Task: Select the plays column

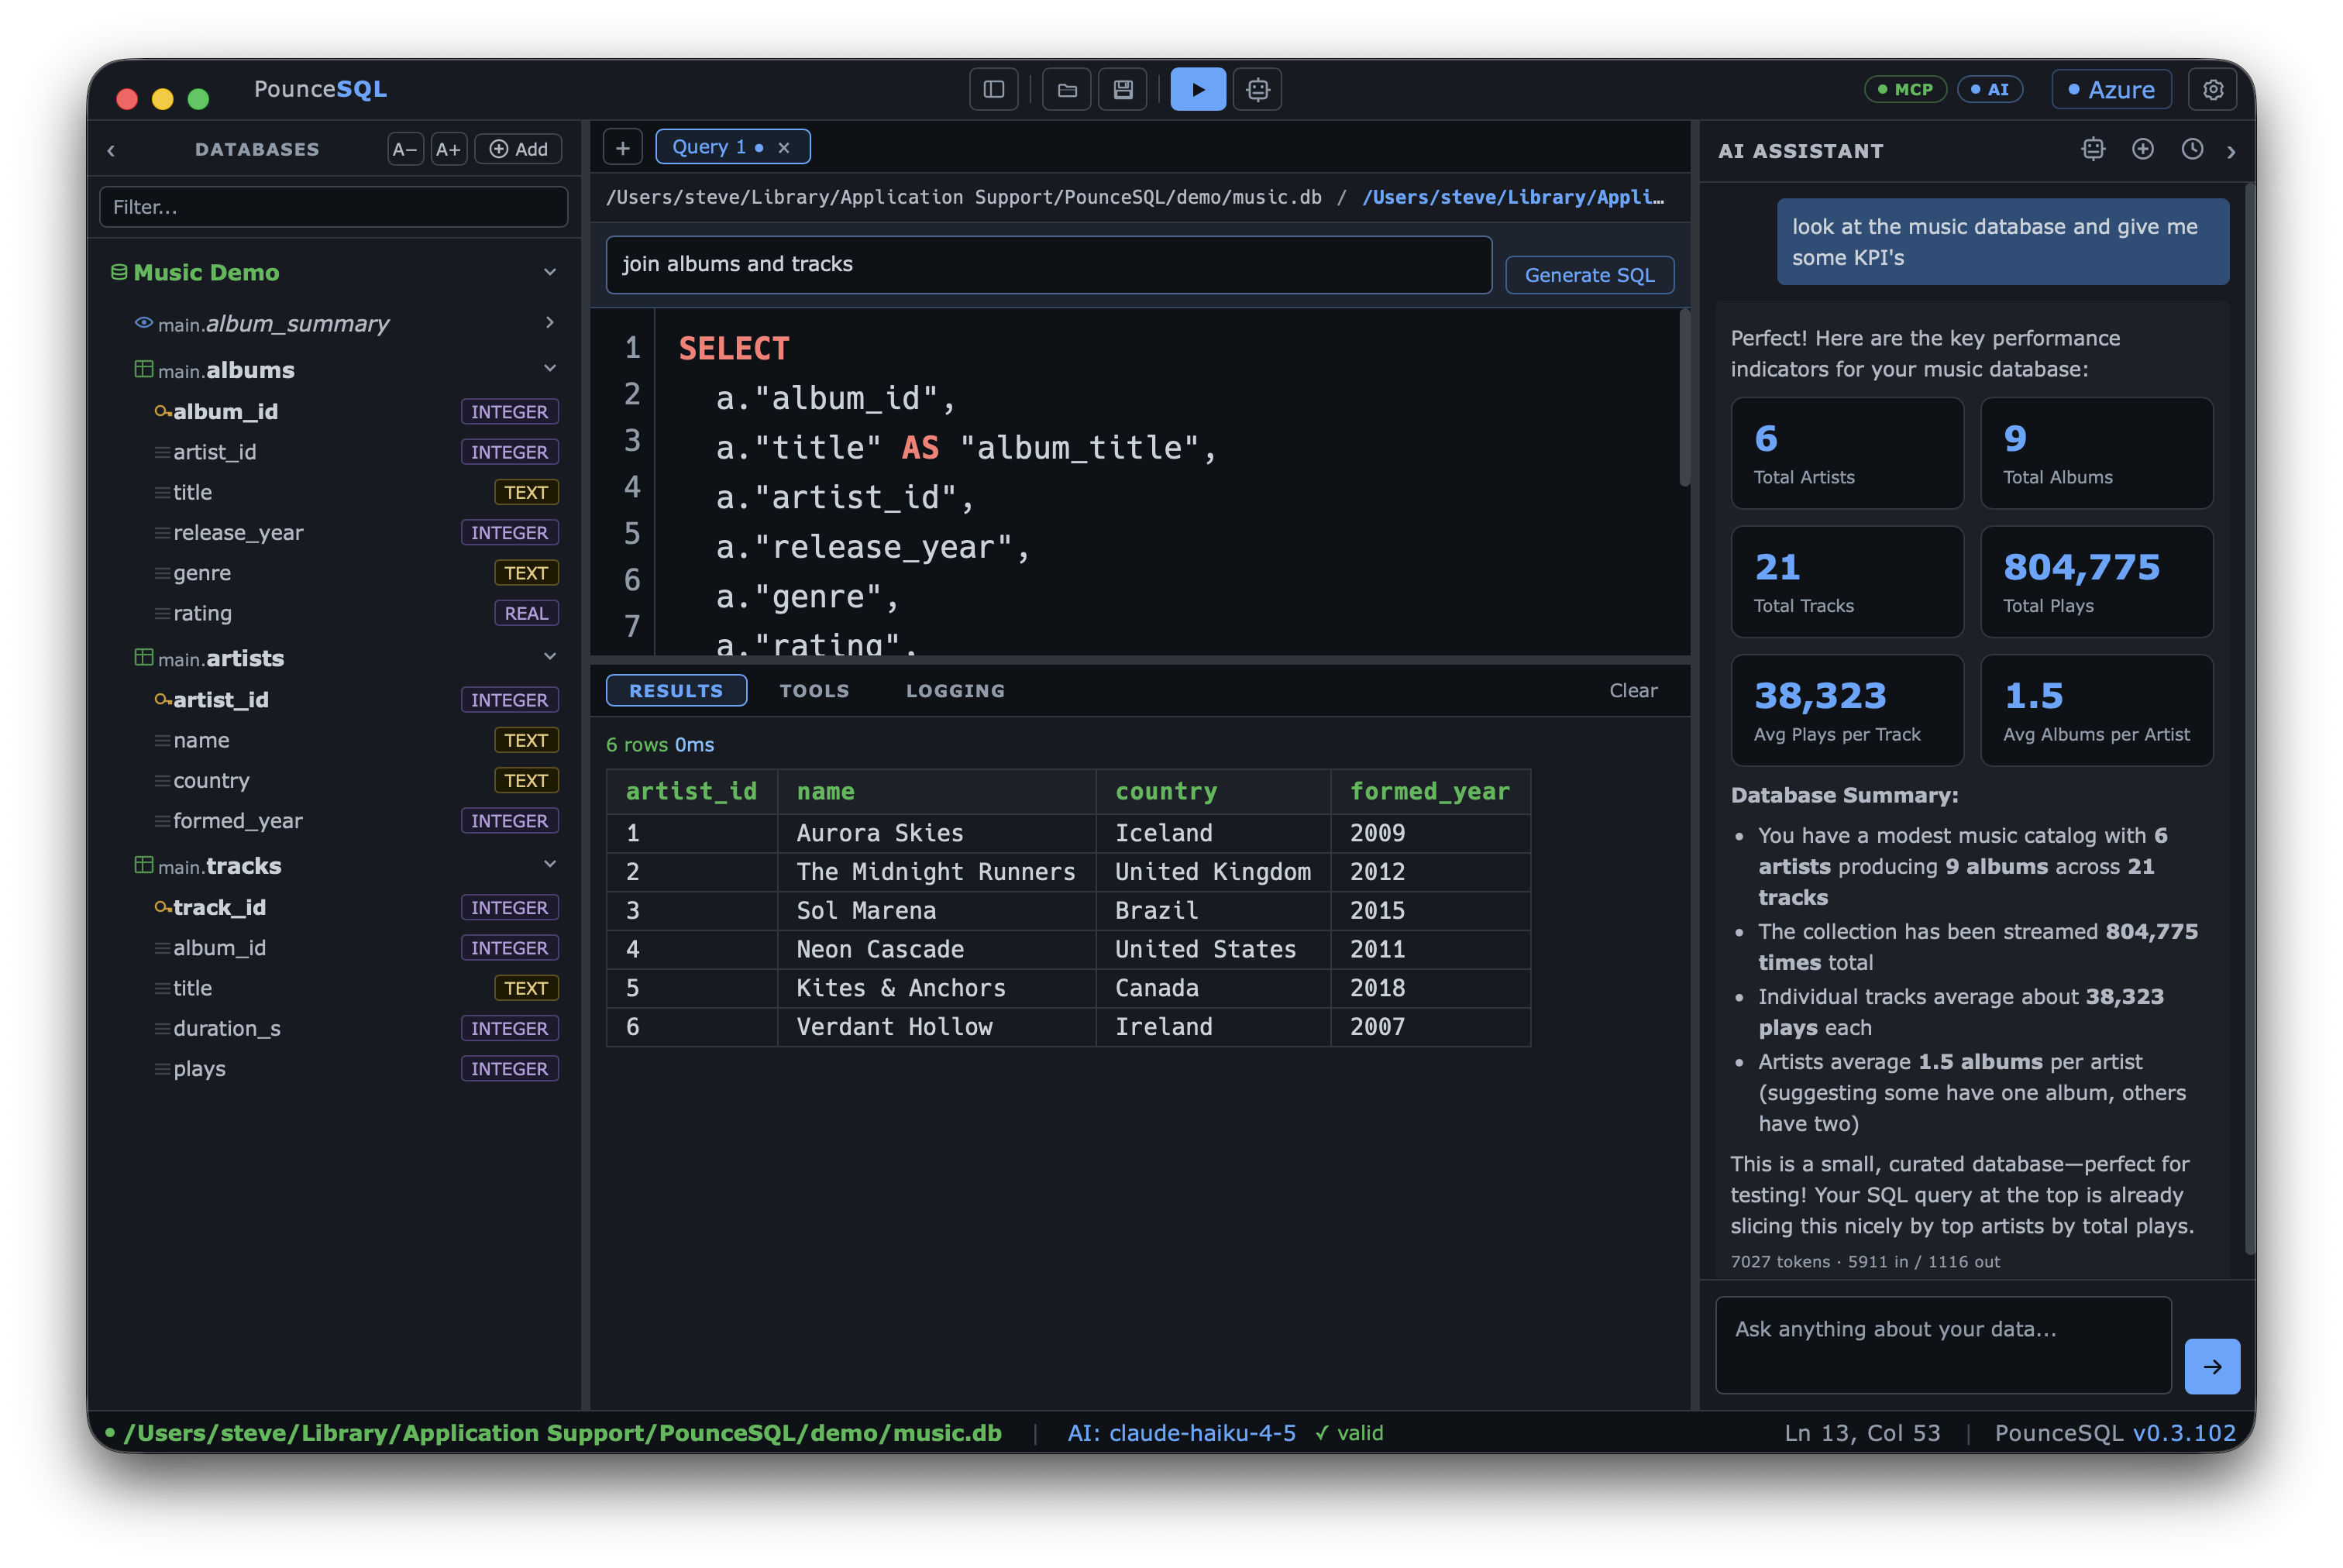Action: (x=333, y=1068)
